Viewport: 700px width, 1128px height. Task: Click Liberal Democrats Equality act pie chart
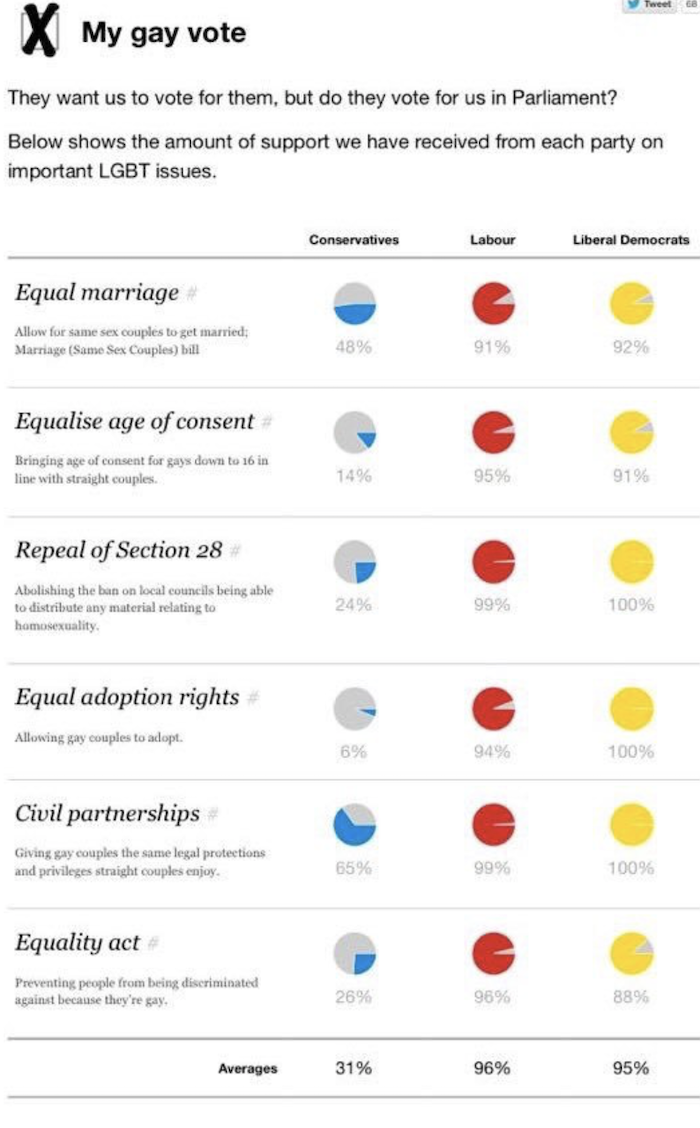(631, 953)
